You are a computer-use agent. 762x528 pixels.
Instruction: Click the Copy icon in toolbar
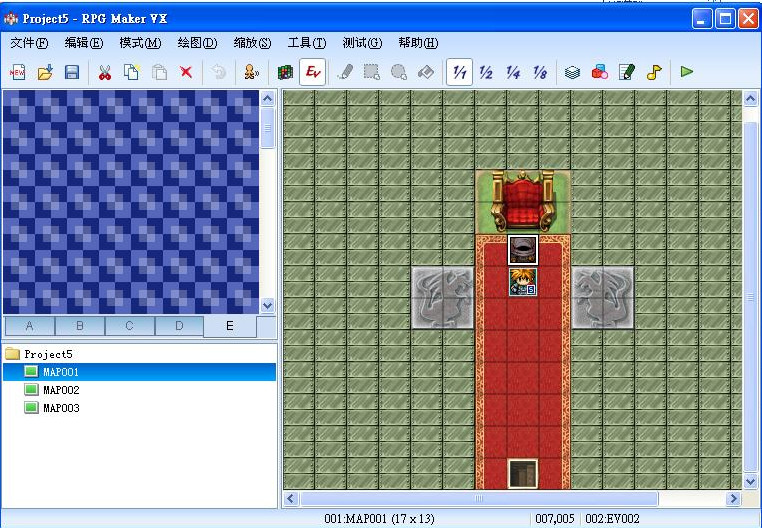coord(132,72)
